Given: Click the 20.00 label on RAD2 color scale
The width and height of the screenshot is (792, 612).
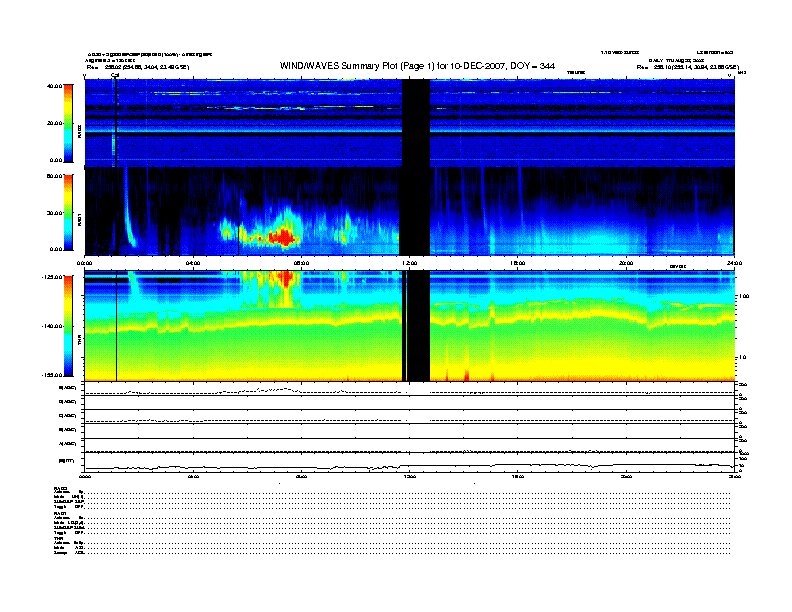Looking at the screenshot, I should point(55,123).
